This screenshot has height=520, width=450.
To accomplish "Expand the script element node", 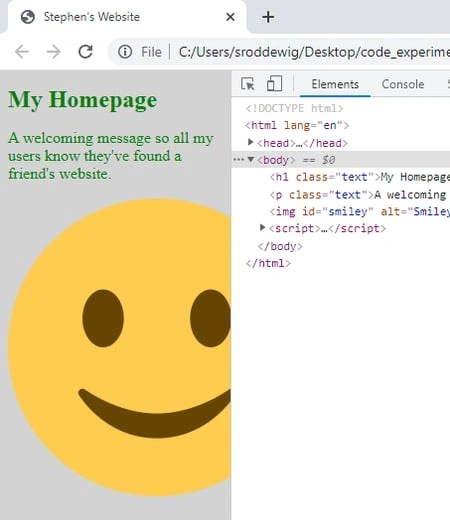I will [x=262, y=228].
